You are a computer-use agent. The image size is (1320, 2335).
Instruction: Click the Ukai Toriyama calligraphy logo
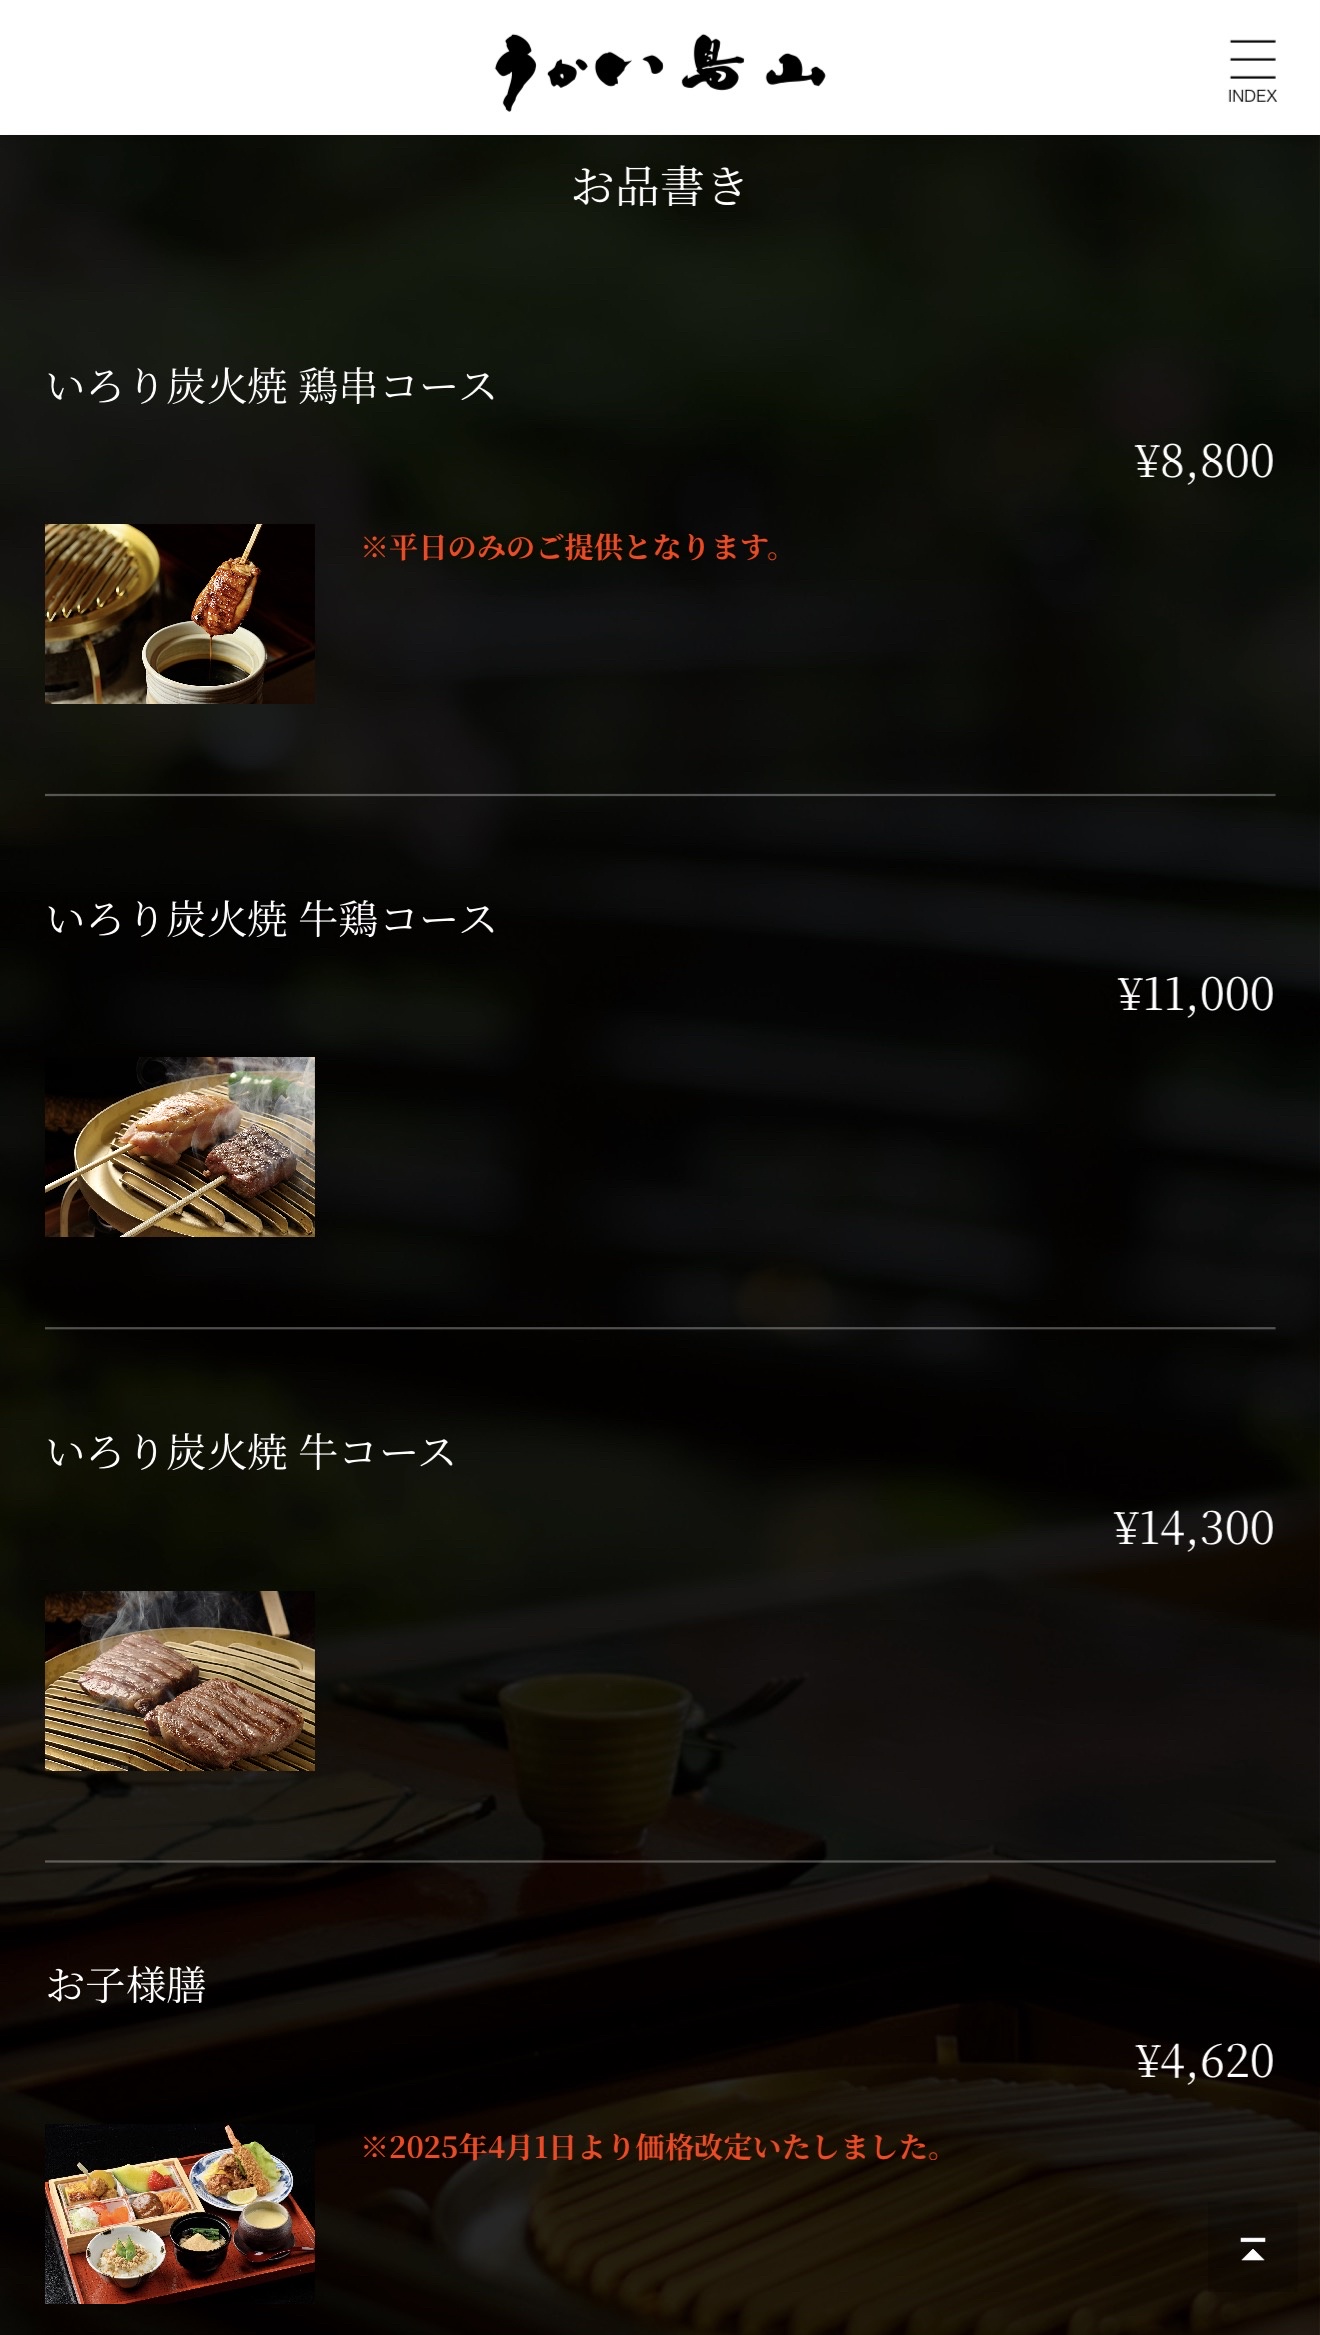pos(660,71)
